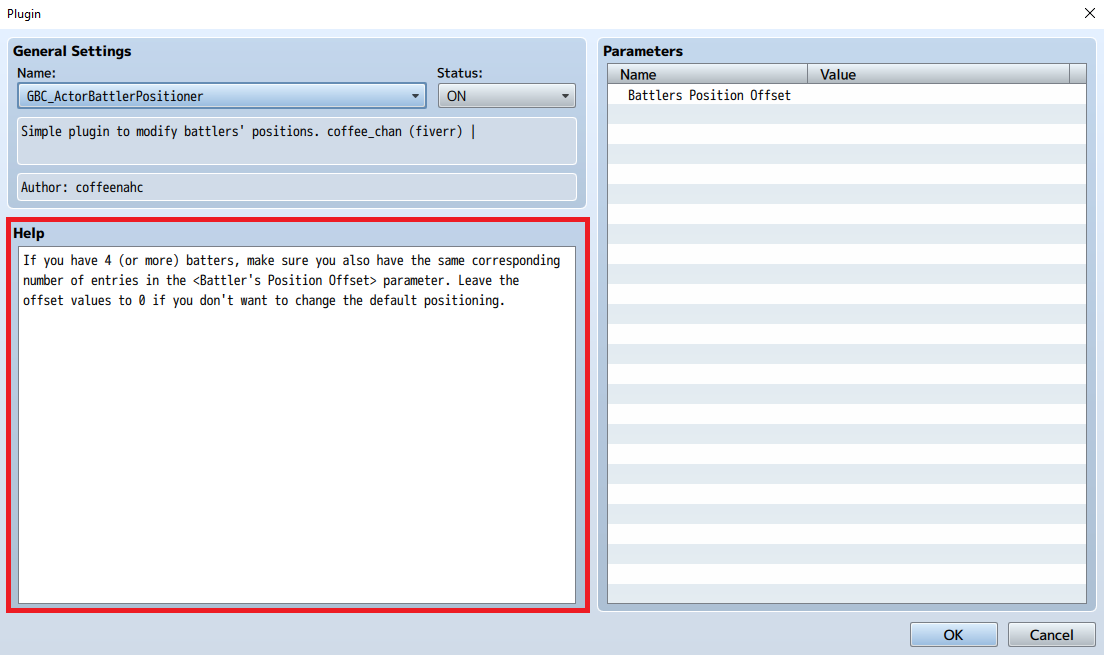1104x655 pixels.
Task: Click inside the Help text area
Action: pos(296,425)
